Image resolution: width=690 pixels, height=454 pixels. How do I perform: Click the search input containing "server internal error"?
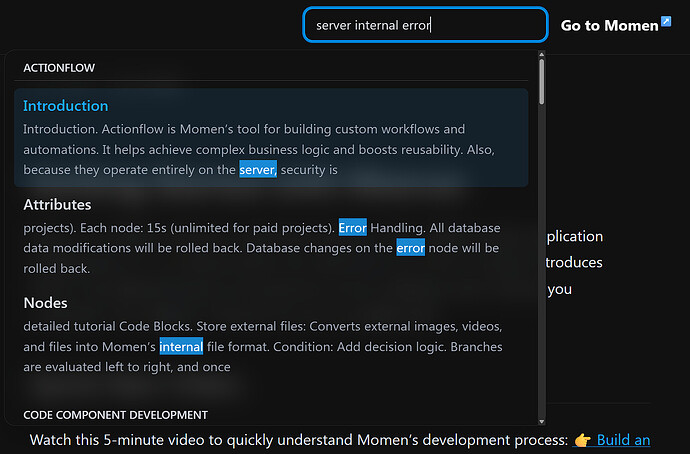pos(425,25)
